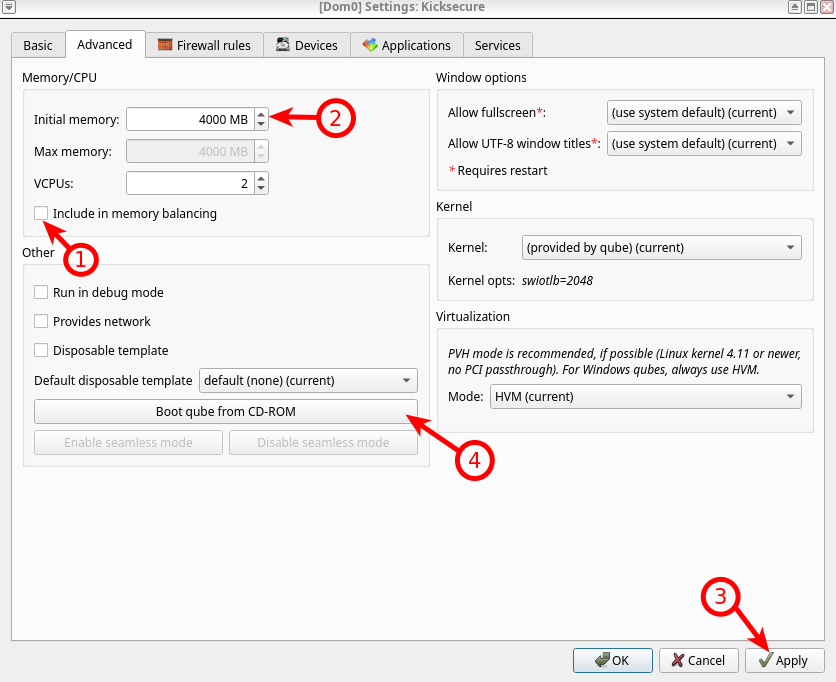The image size is (836, 682).
Task: Open the virtualization Mode dropdown
Action: (x=645, y=397)
